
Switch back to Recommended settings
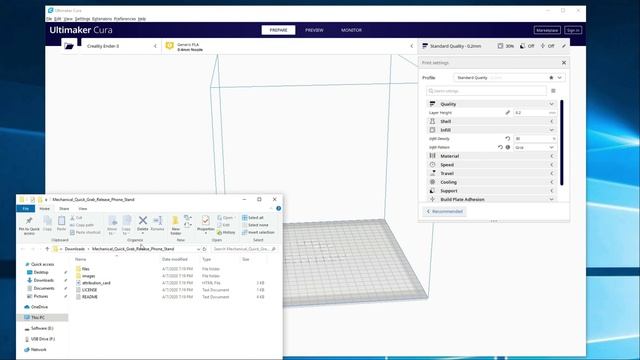[444, 211]
